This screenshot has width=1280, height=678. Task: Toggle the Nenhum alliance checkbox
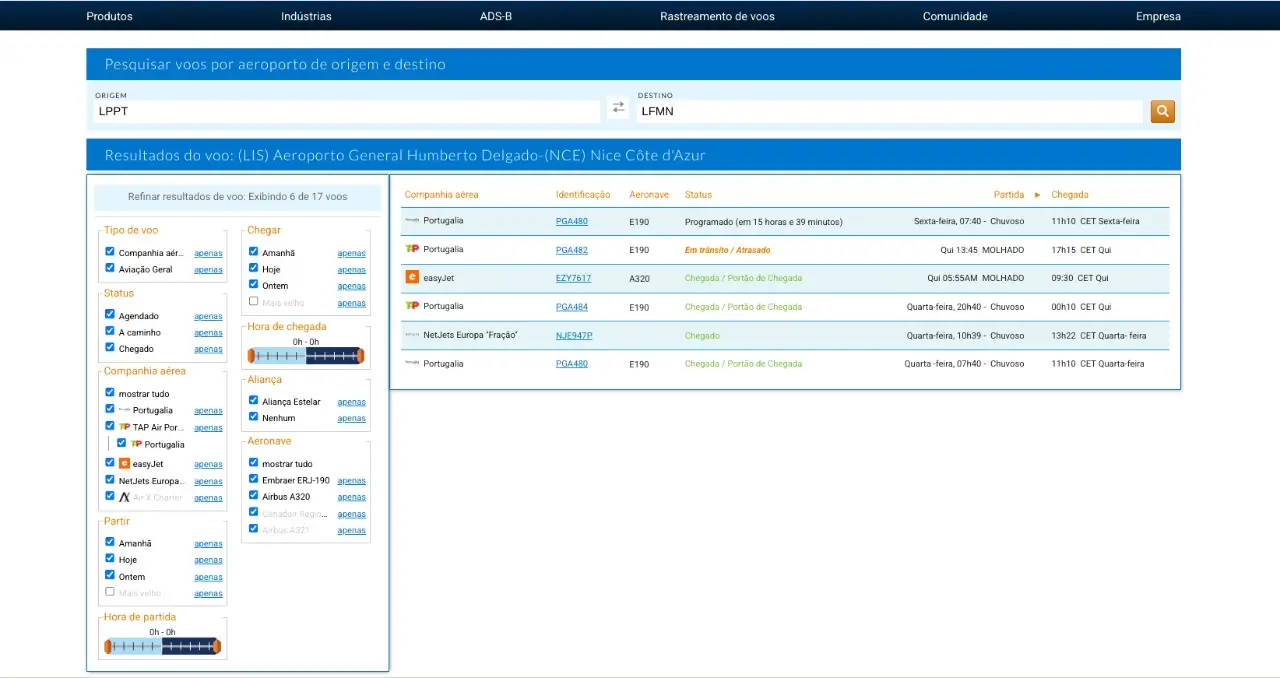pyautogui.click(x=254, y=417)
